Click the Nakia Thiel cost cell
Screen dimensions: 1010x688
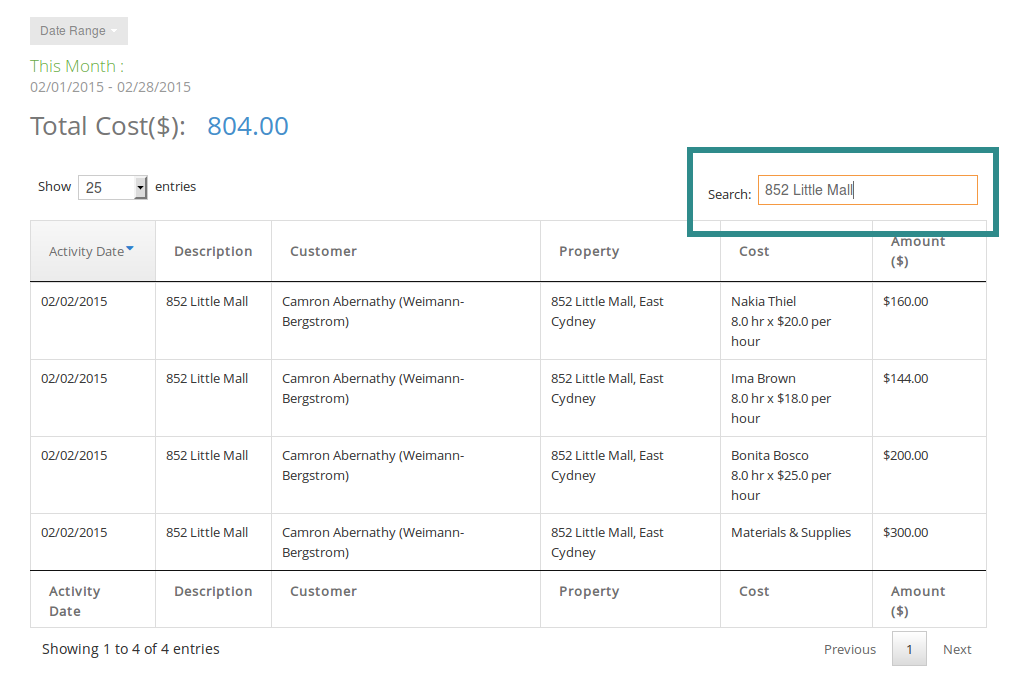(x=796, y=321)
